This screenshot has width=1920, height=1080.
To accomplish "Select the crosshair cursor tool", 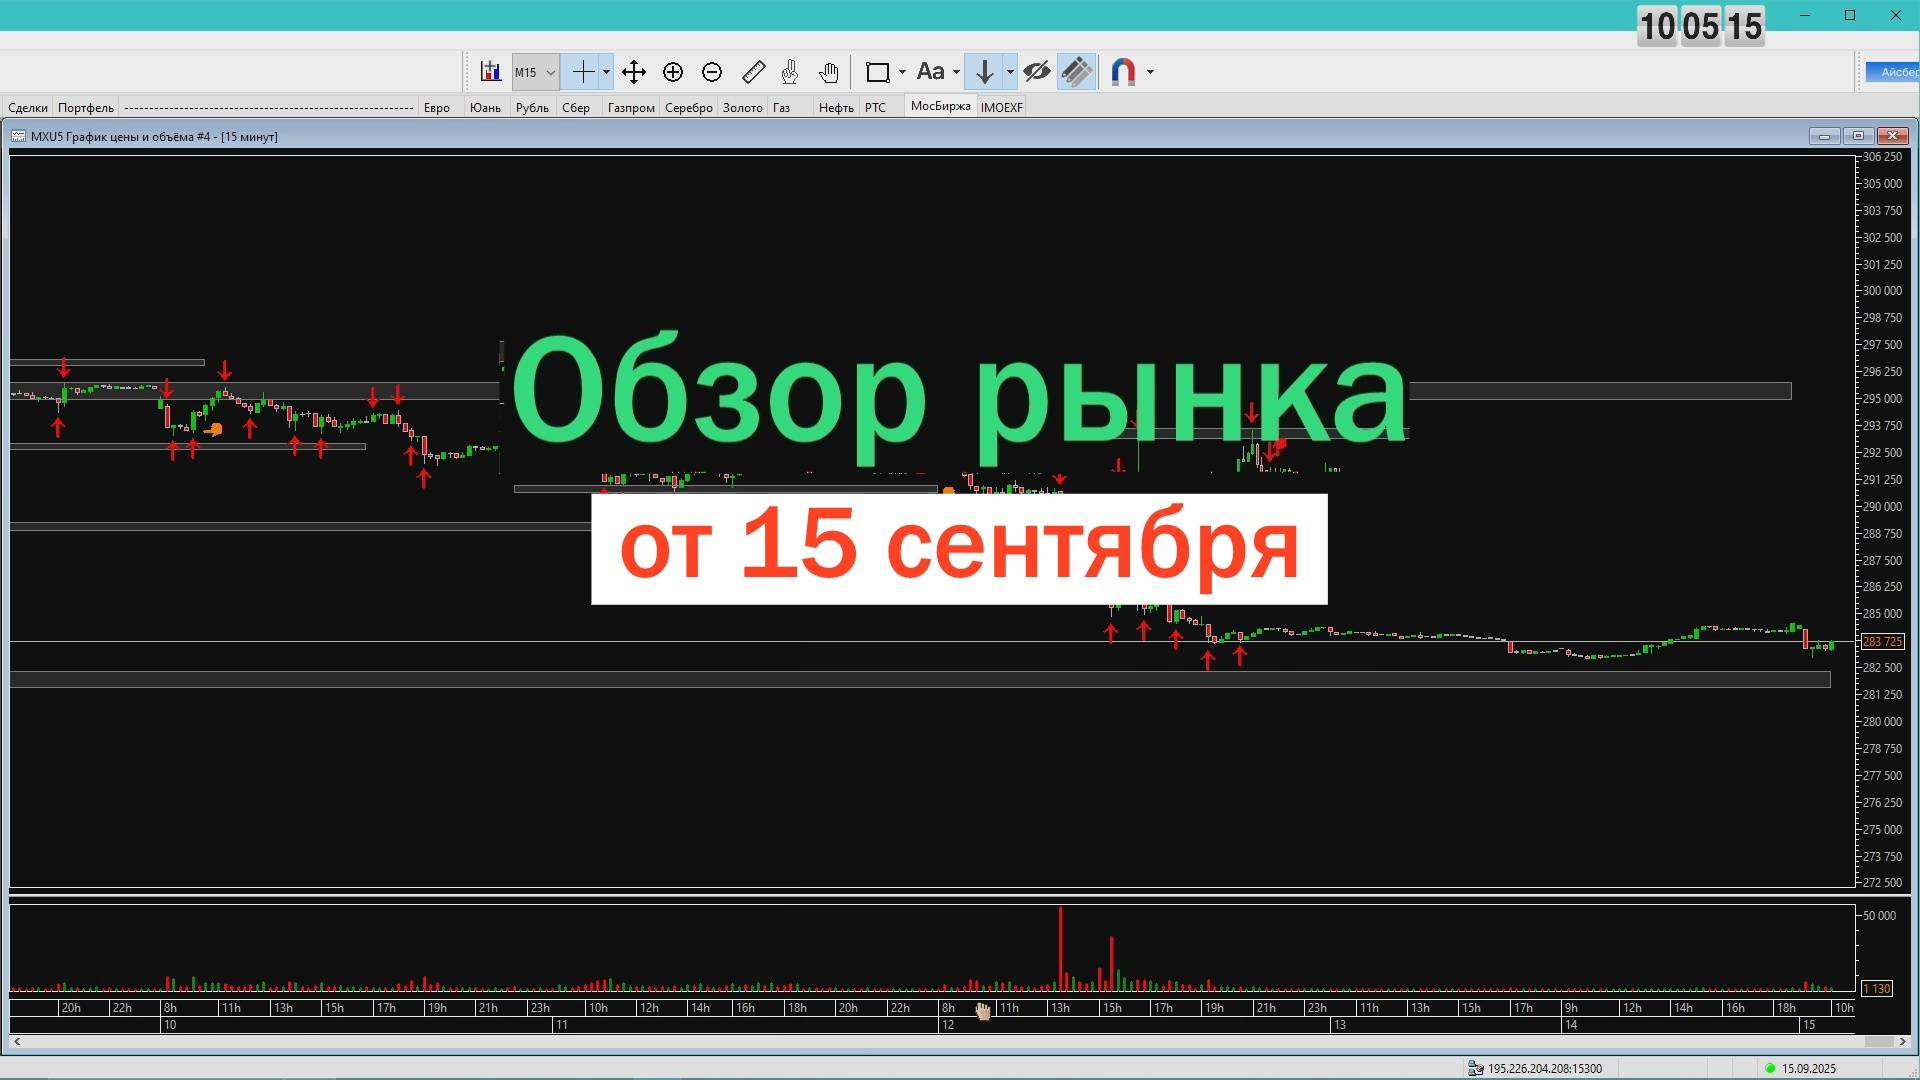I will point(584,71).
